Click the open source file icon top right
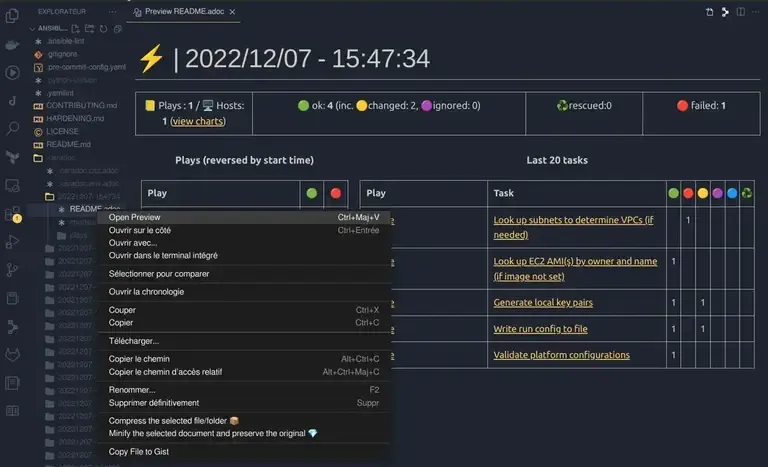 tap(709, 12)
